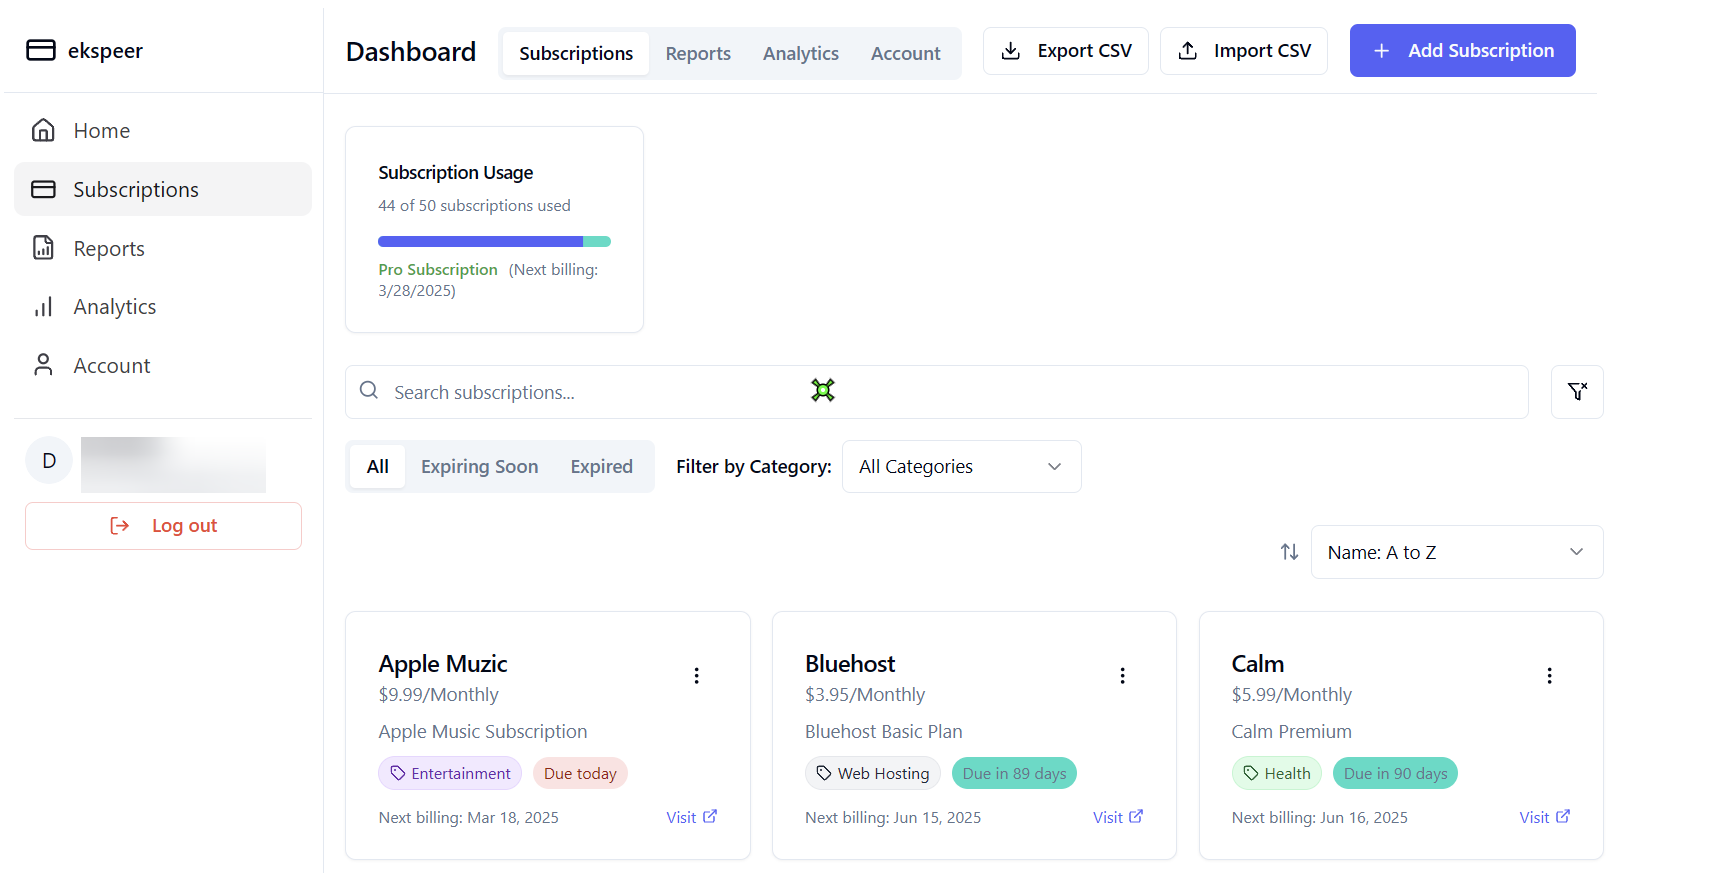Click the Bluehost Basic Plan description

click(884, 732)
